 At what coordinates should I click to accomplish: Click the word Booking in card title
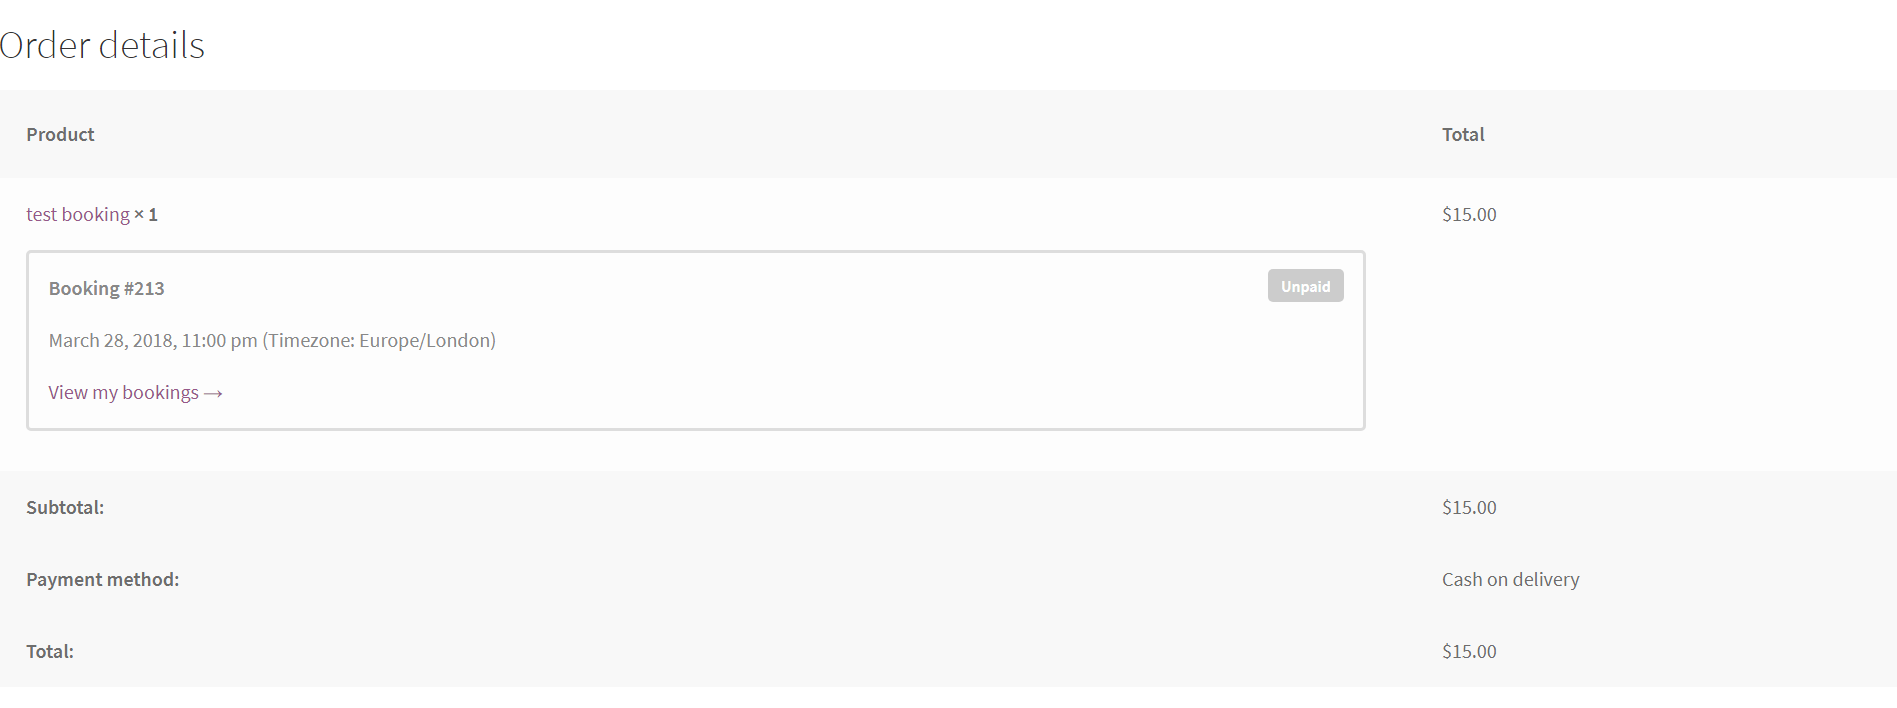[x=84, y=289]
